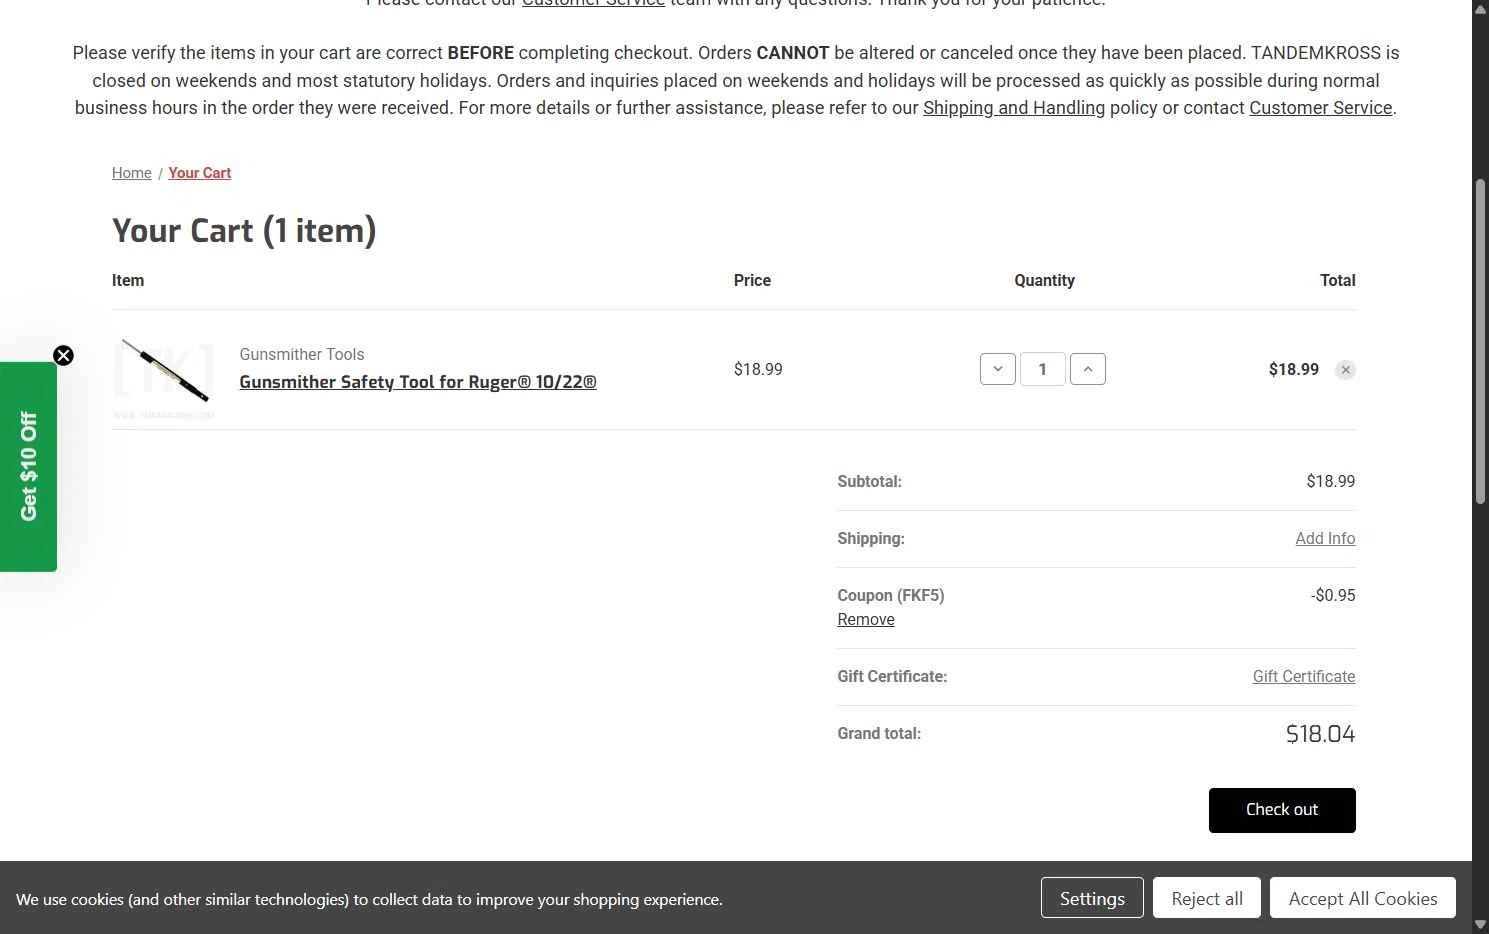Click the Price column header
The width and height of the screenshot is (1489, 934).
tap(752, 281)
